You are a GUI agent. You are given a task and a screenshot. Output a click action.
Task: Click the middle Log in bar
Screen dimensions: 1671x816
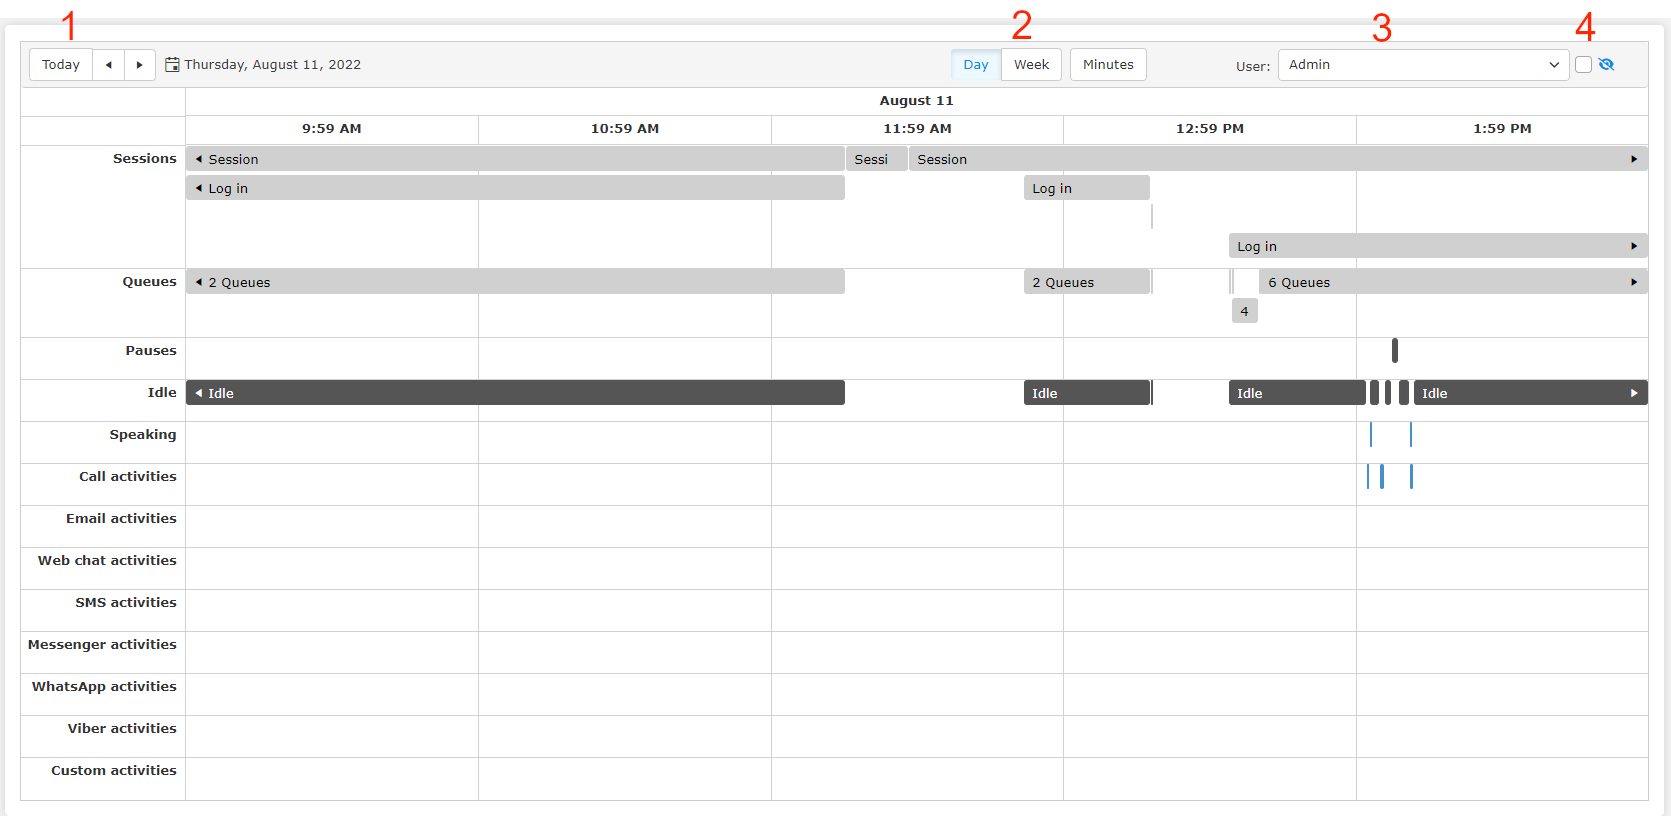coord(1086,188)
